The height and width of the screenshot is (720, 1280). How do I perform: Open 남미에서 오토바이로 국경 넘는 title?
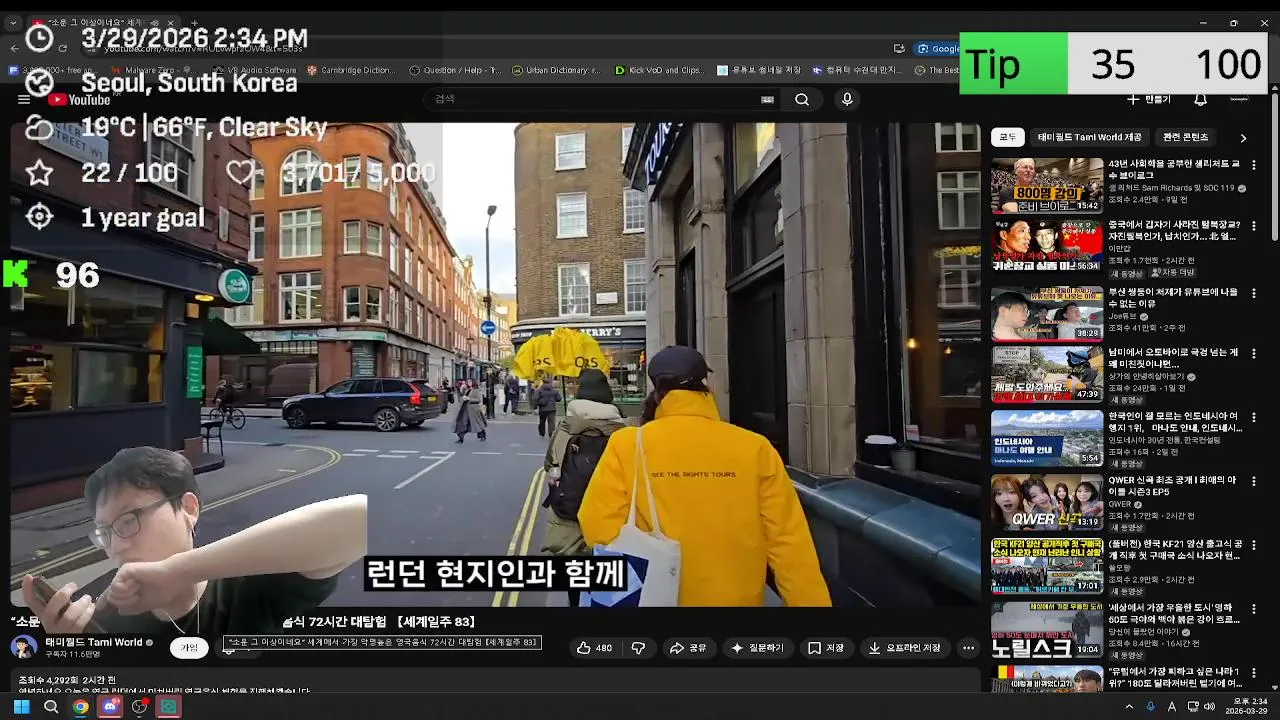[x=1174, y=358]
